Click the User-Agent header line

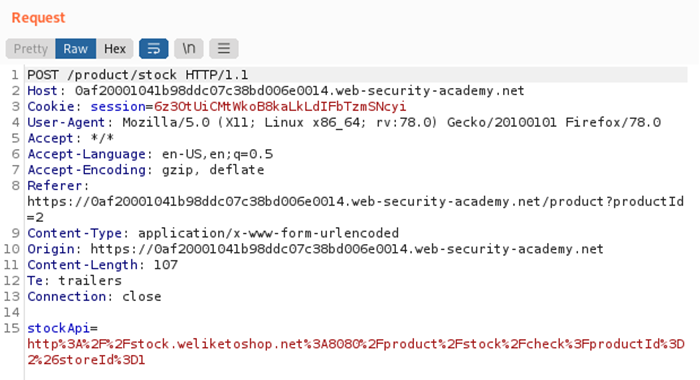(344, 122)
